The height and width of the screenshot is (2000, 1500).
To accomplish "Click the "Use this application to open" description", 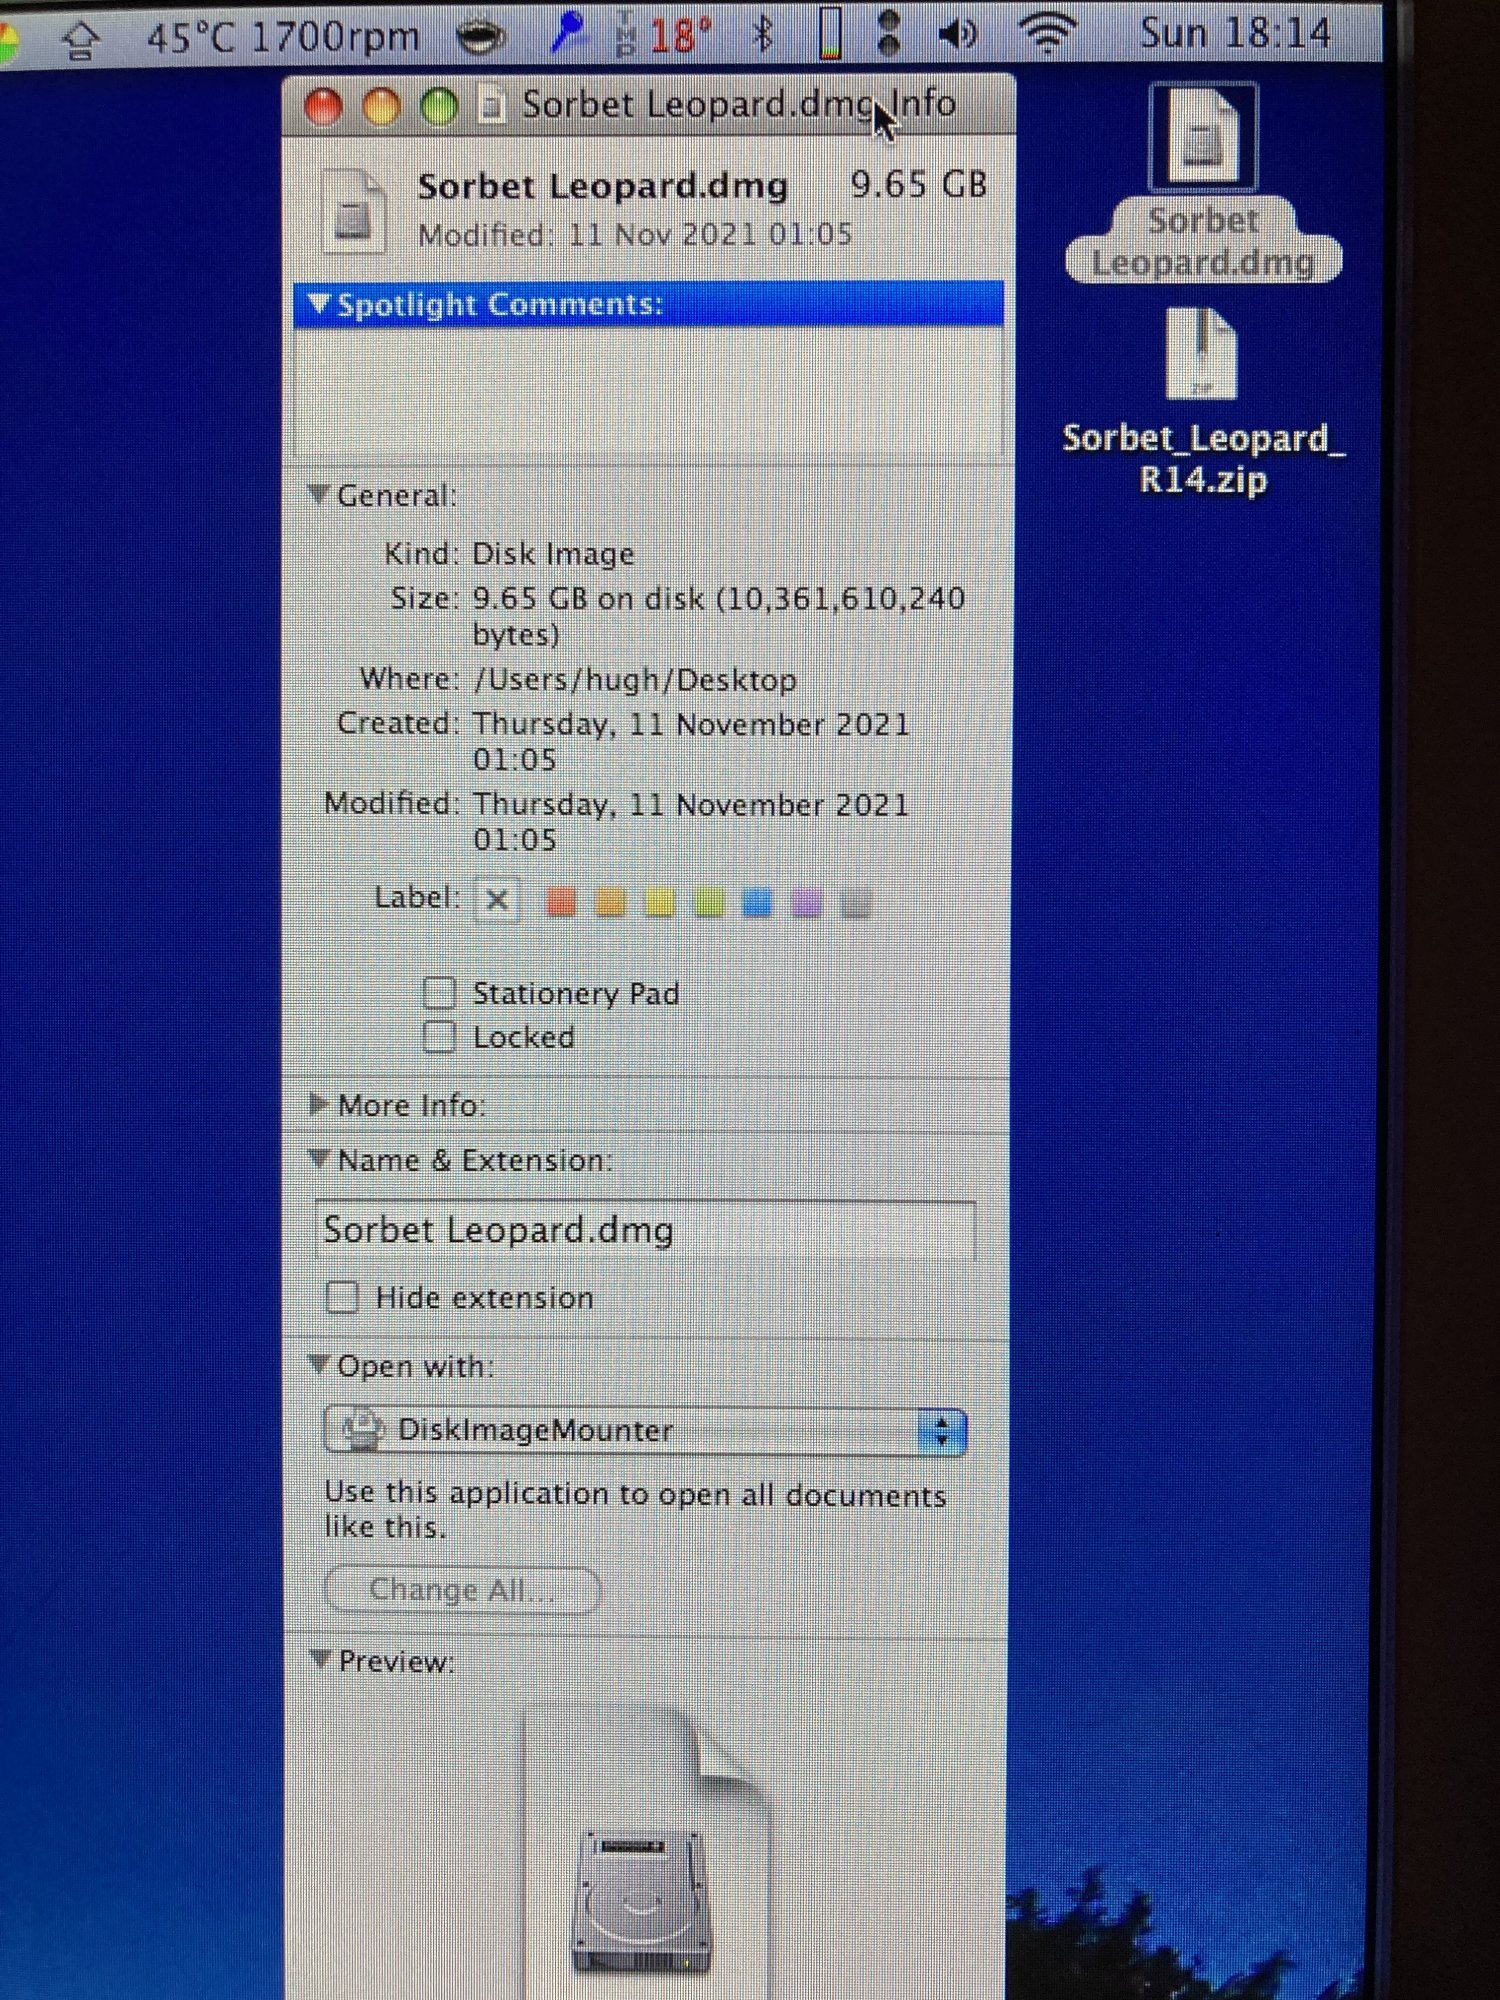I will tap(635, 1510).
